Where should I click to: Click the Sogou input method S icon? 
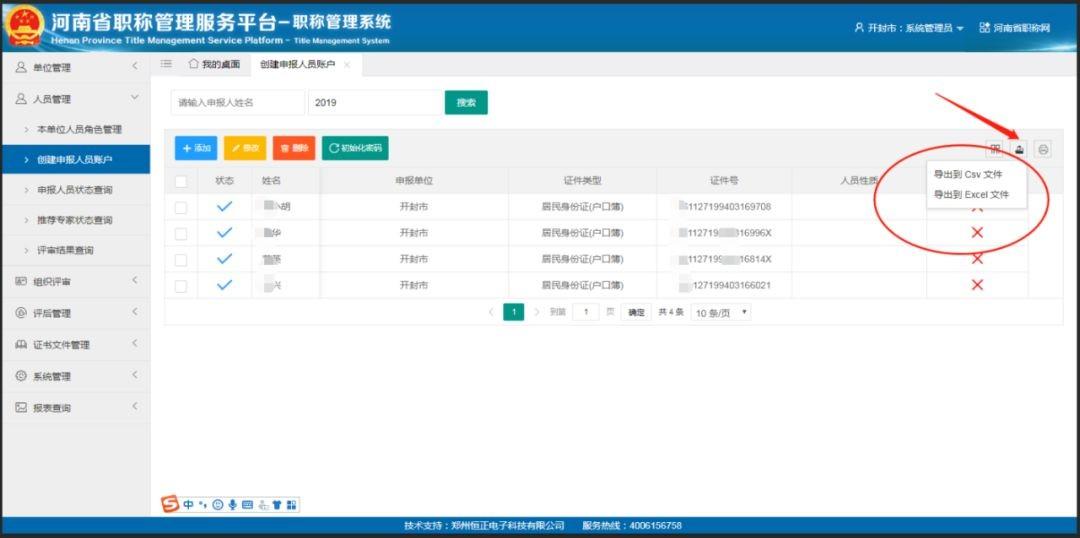(169, 504)
